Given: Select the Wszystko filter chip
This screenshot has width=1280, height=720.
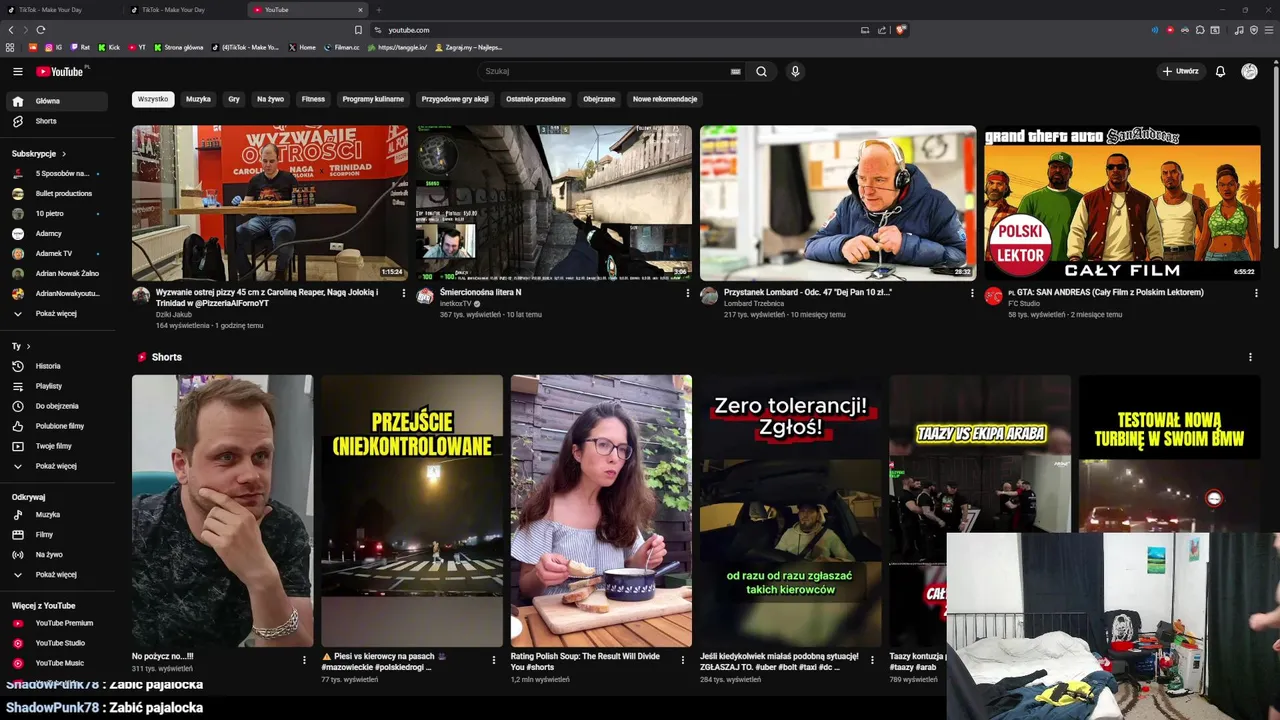Looking at the screenshot, I should click(153, 99).
